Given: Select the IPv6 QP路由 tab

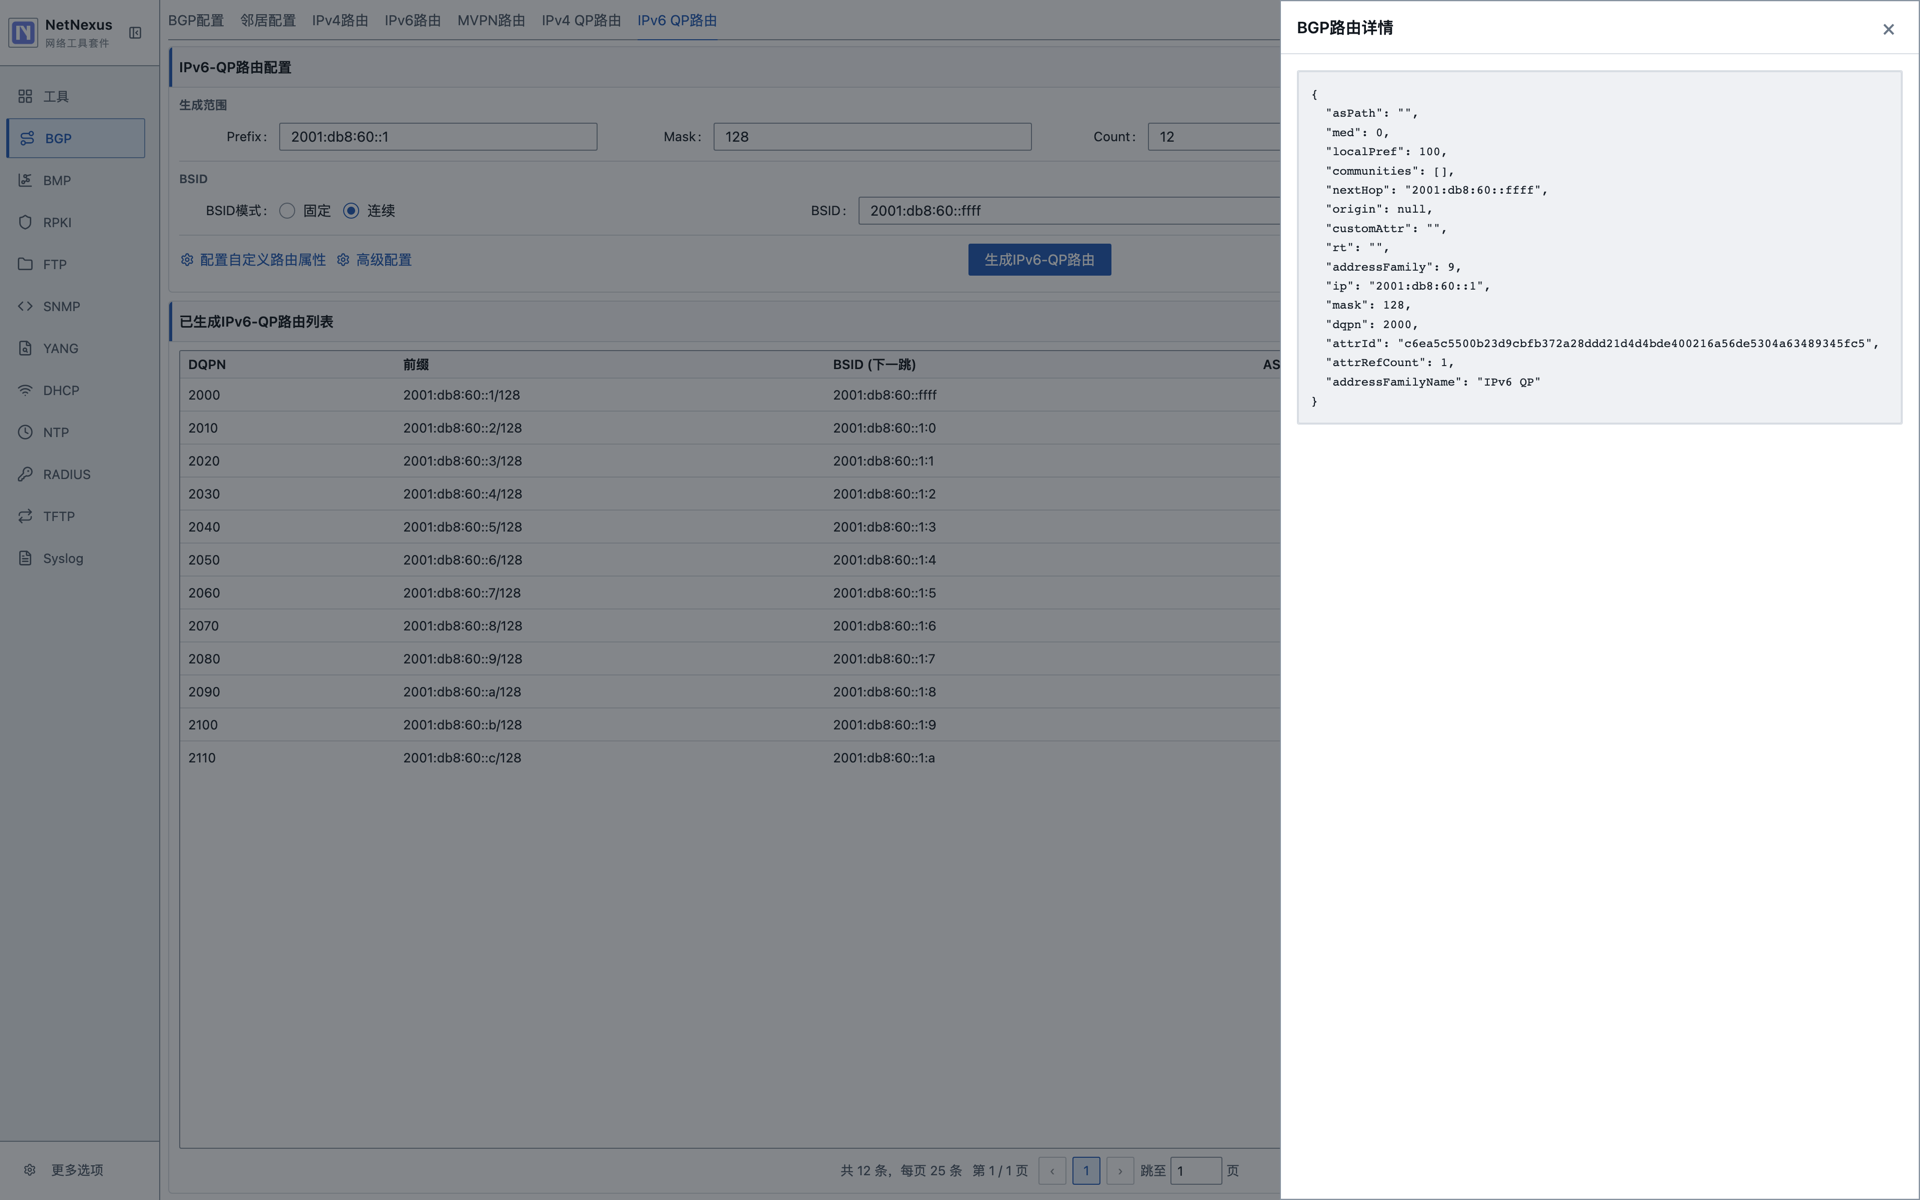Looking at the screenshot, I should pos(677,20).
